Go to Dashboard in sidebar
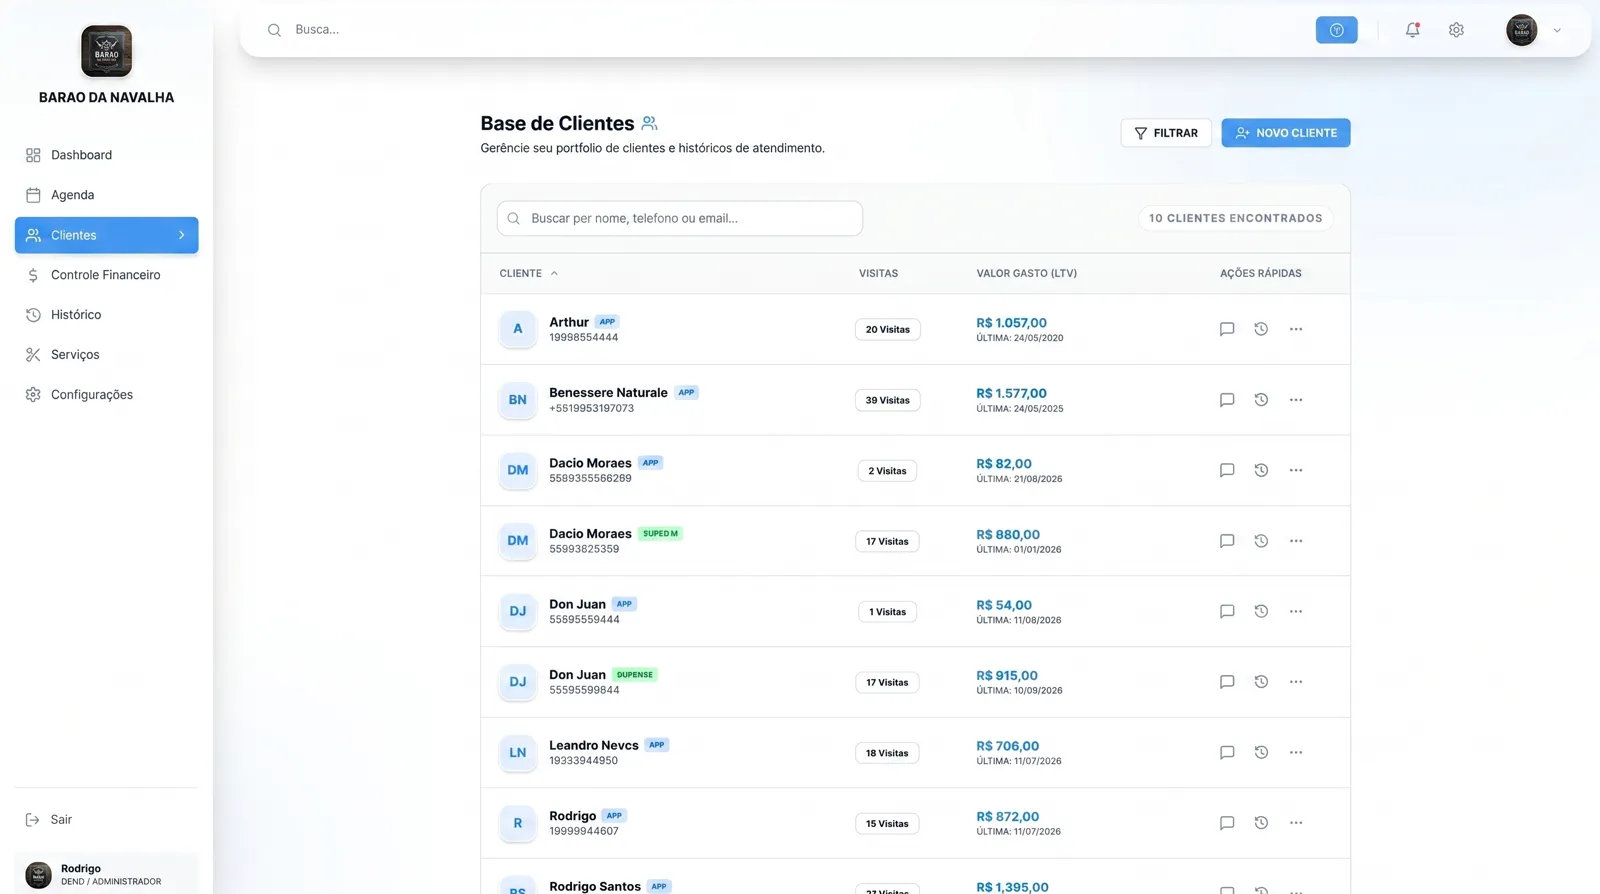Viewport: 1600px width, 894px height. [106, 155]
